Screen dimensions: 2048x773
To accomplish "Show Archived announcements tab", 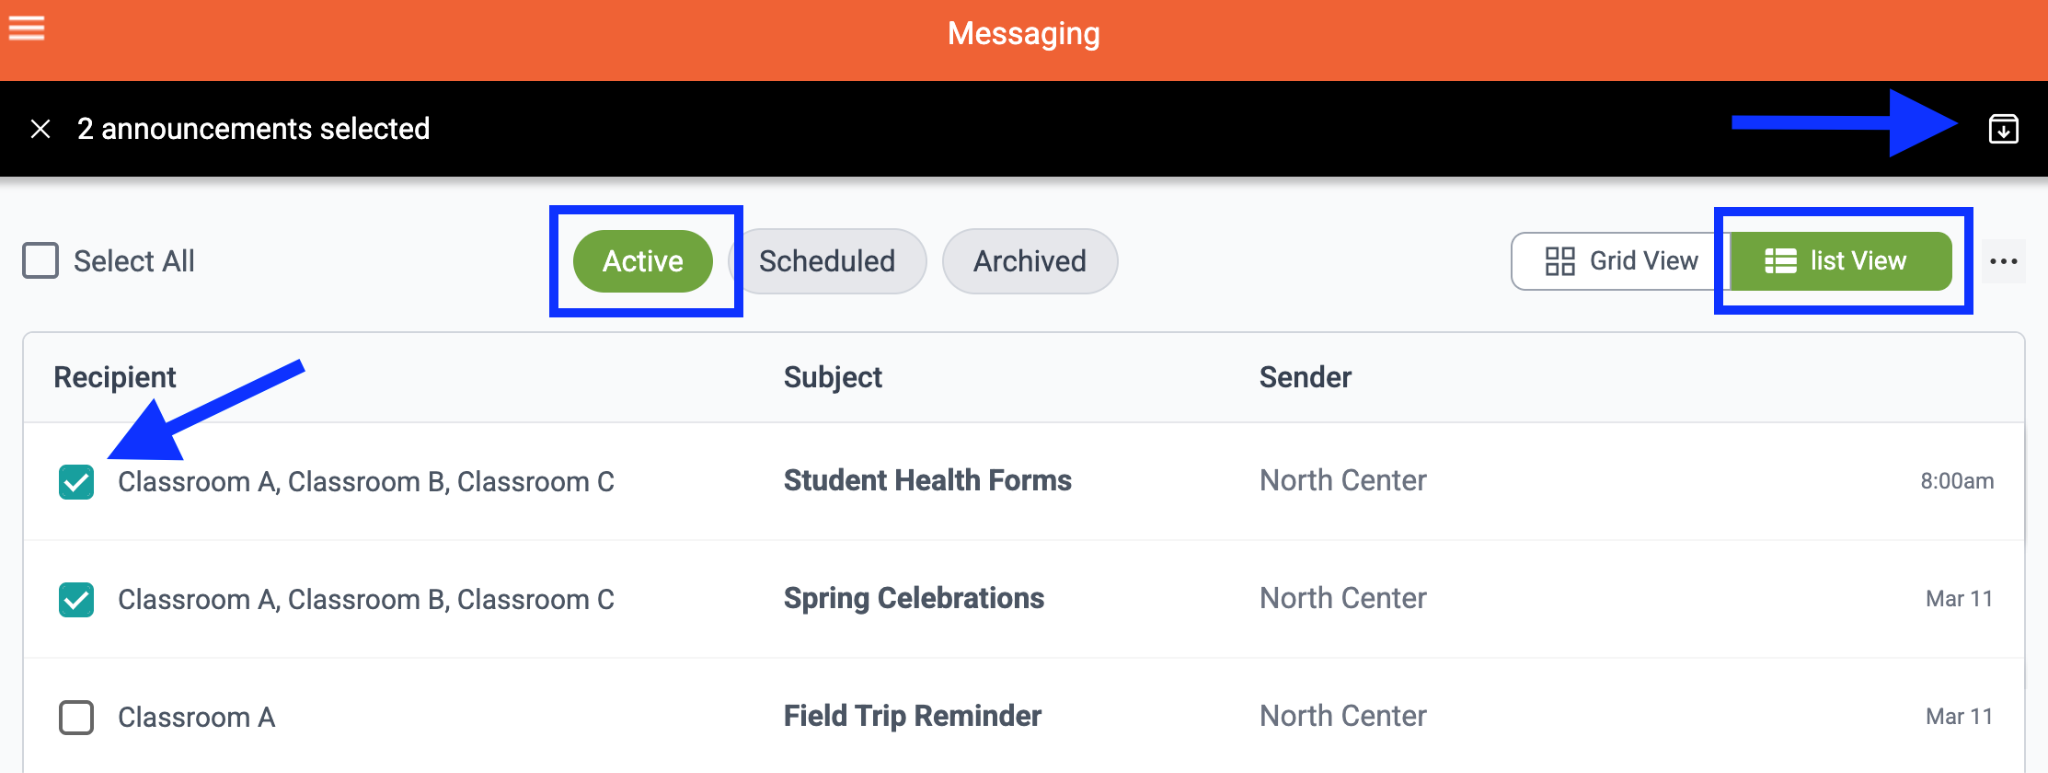I will coord(1029,261).
